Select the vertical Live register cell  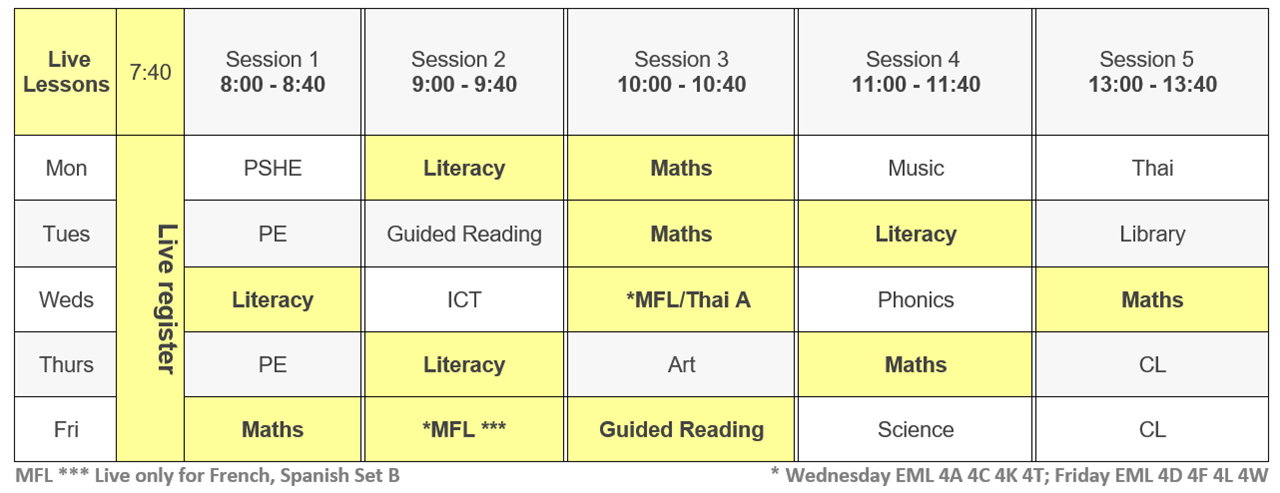[150, 299]
